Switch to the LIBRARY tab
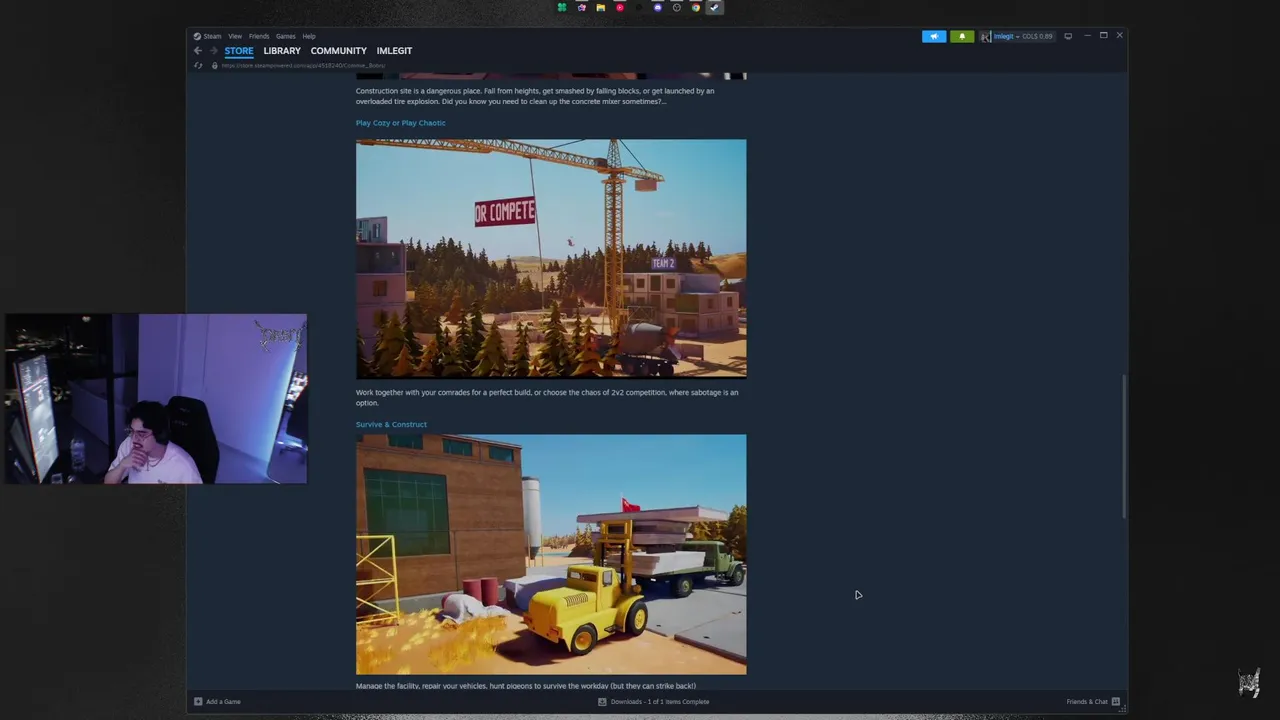Screen dimensions: 1280x720 tap(282, 51)
